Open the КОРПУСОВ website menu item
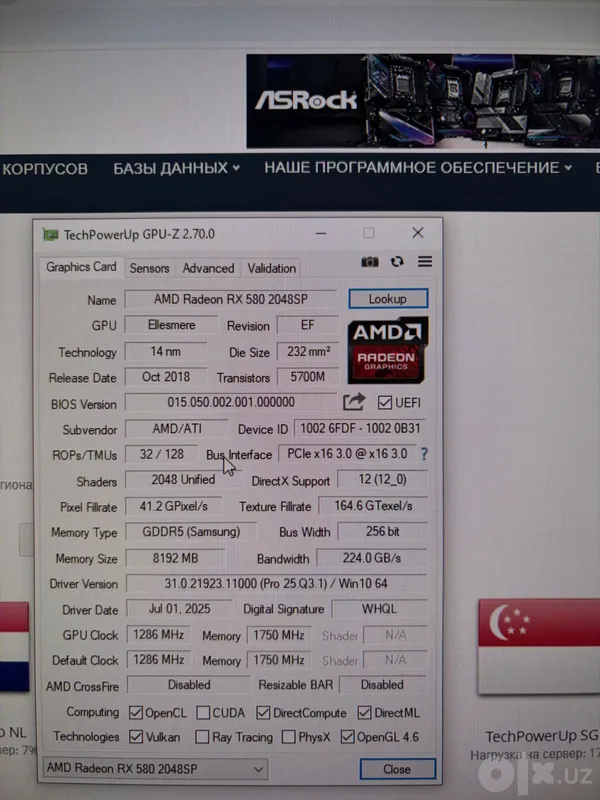 click(x=45, y=169)
